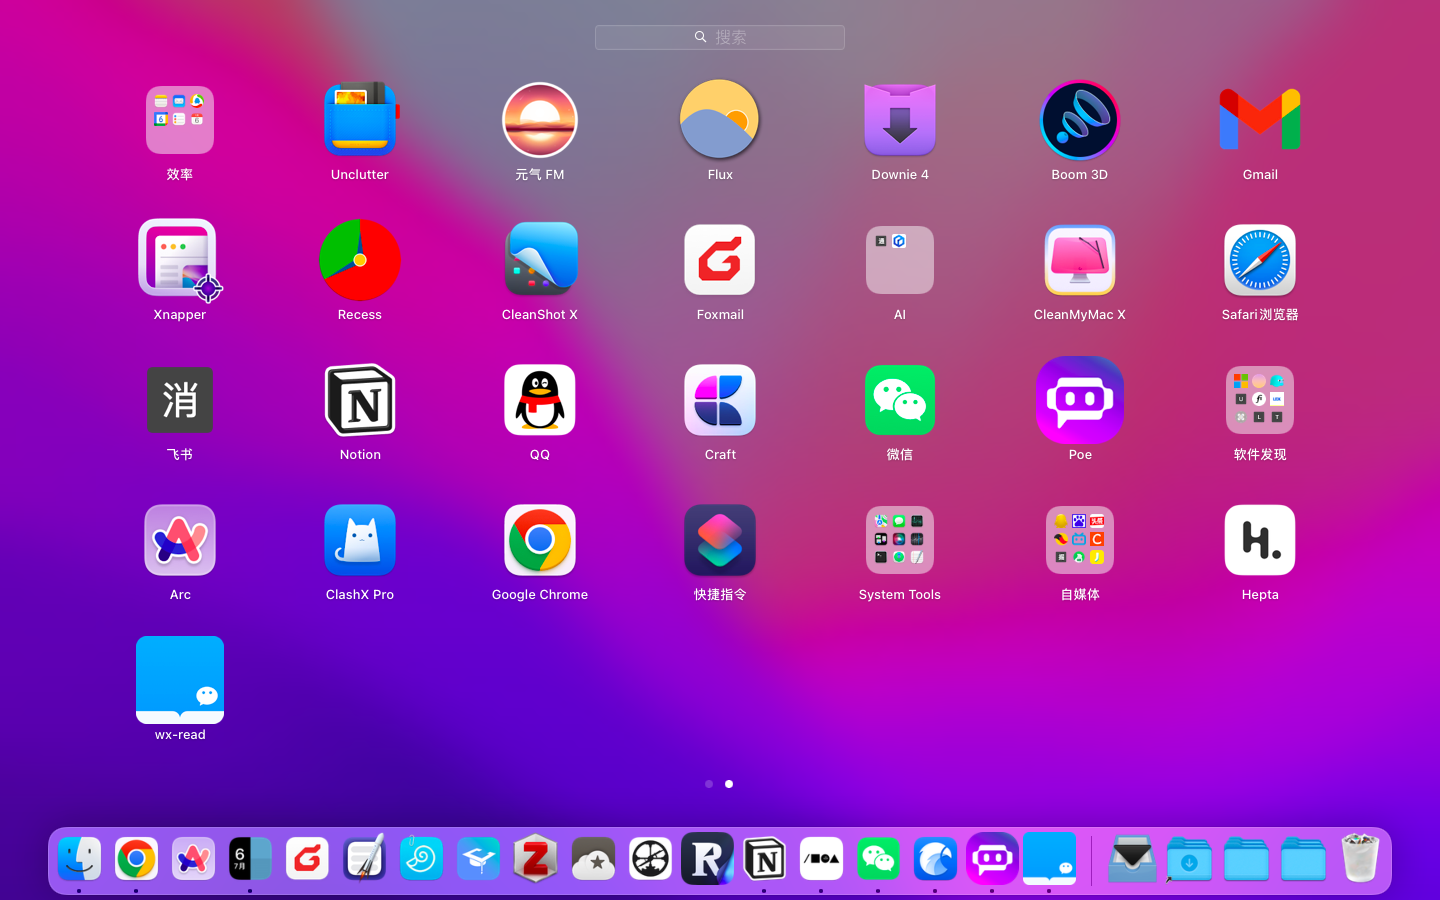Open the Gmail app
The image size is (1440, 900).
click(1260, 120)
